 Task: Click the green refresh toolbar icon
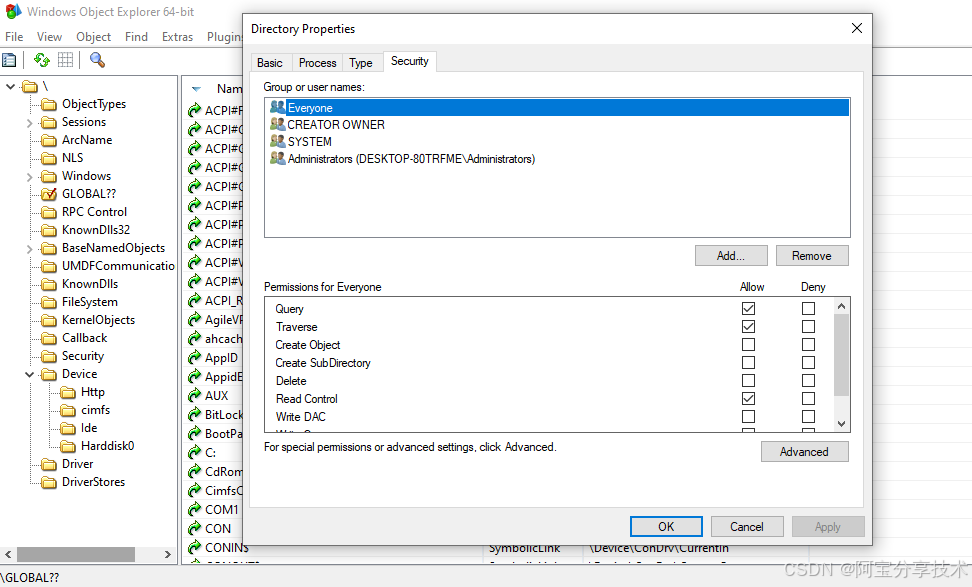click(42, 60)
